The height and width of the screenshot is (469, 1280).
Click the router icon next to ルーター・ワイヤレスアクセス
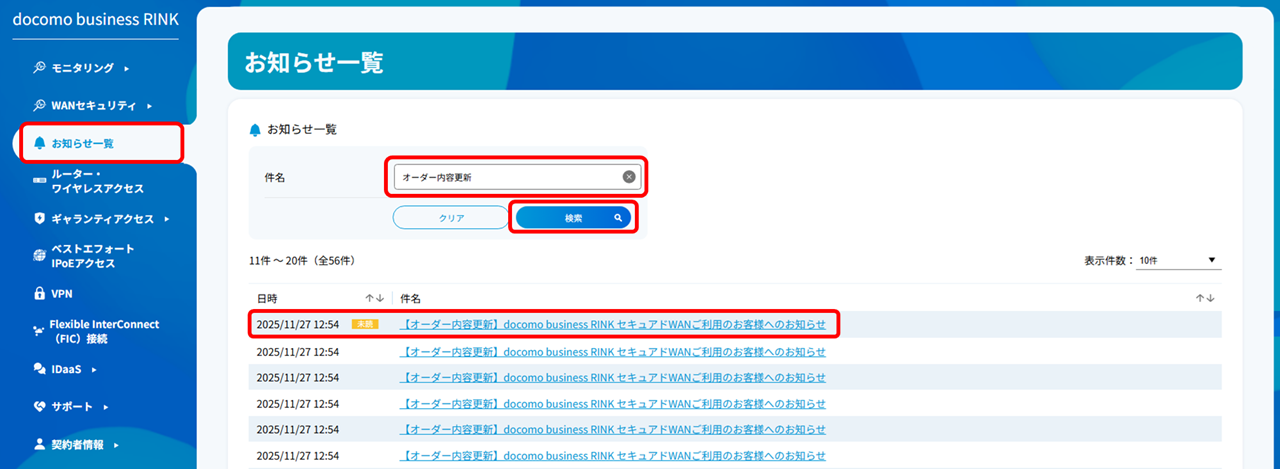[x=39, y=181]
